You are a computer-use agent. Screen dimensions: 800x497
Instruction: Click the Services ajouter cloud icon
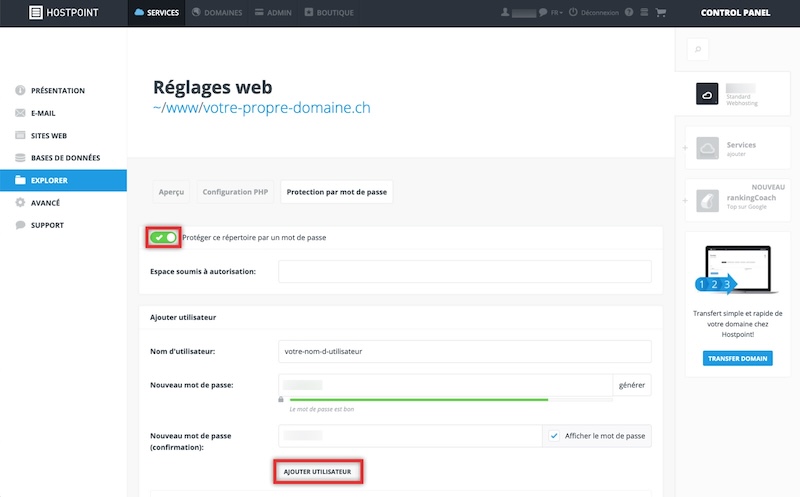tap(707, 148)
